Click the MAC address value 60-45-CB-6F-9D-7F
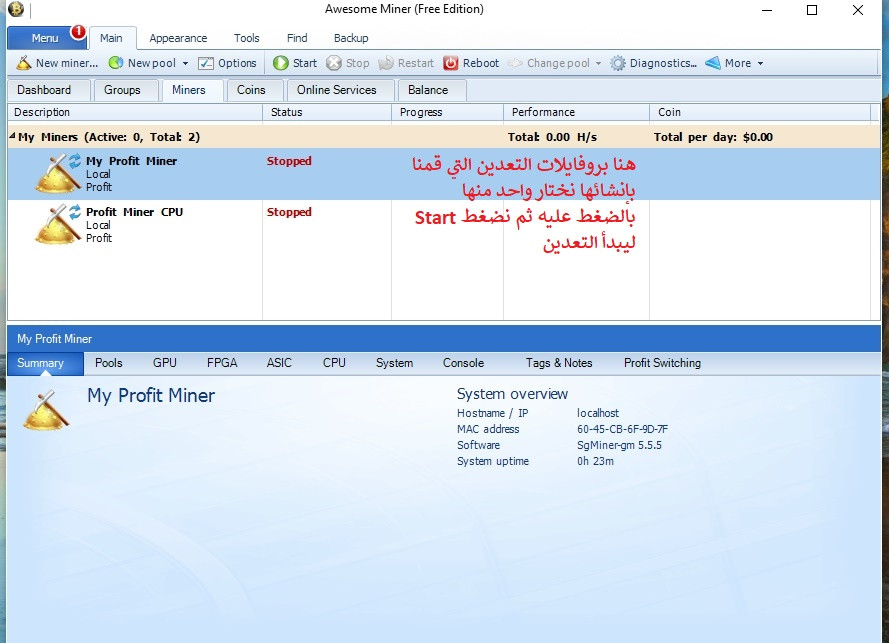Screen dimensions: 889x643 tap(623, 429)
